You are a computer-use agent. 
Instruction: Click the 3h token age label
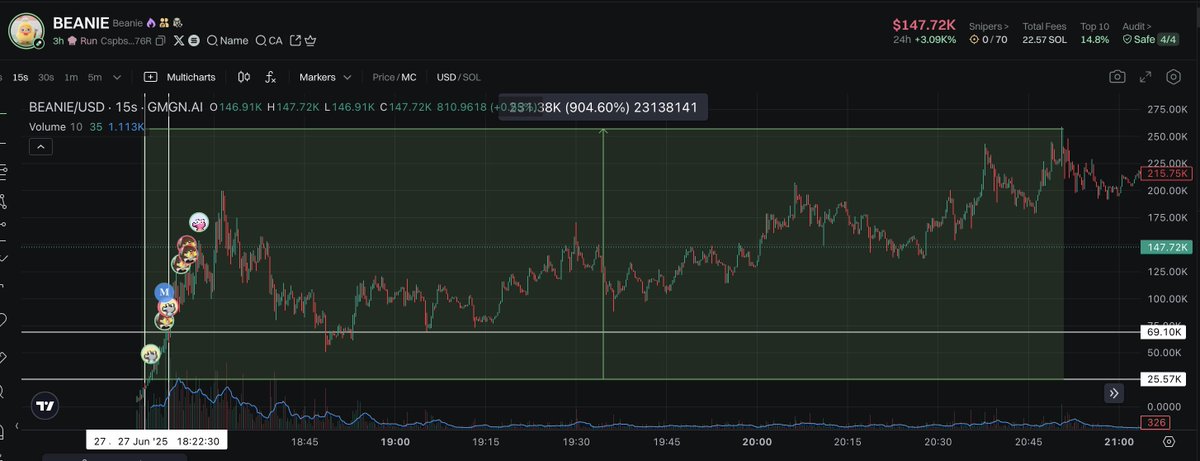point(58,41)
